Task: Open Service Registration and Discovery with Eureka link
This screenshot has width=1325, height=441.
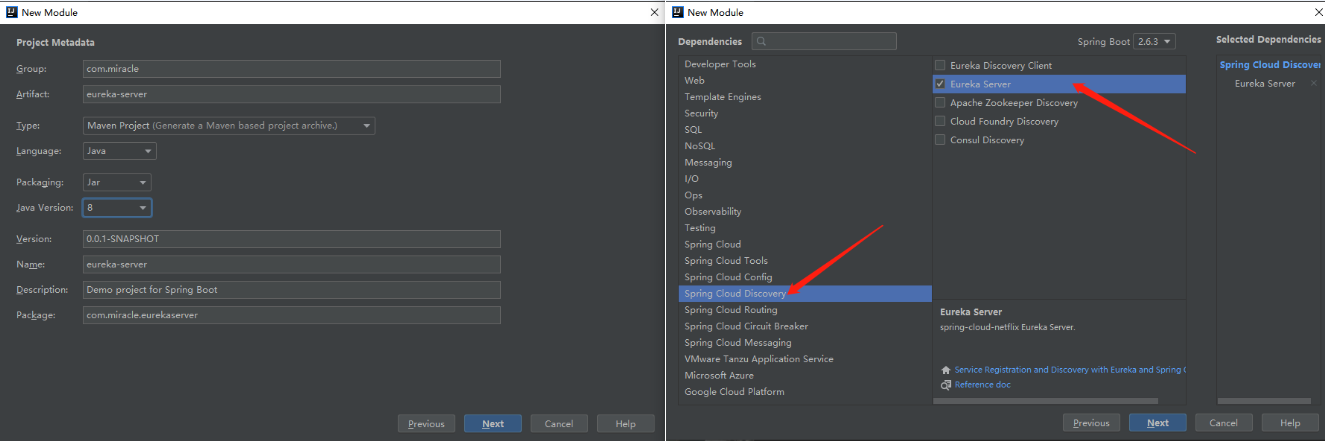Action: [1070, 370]
